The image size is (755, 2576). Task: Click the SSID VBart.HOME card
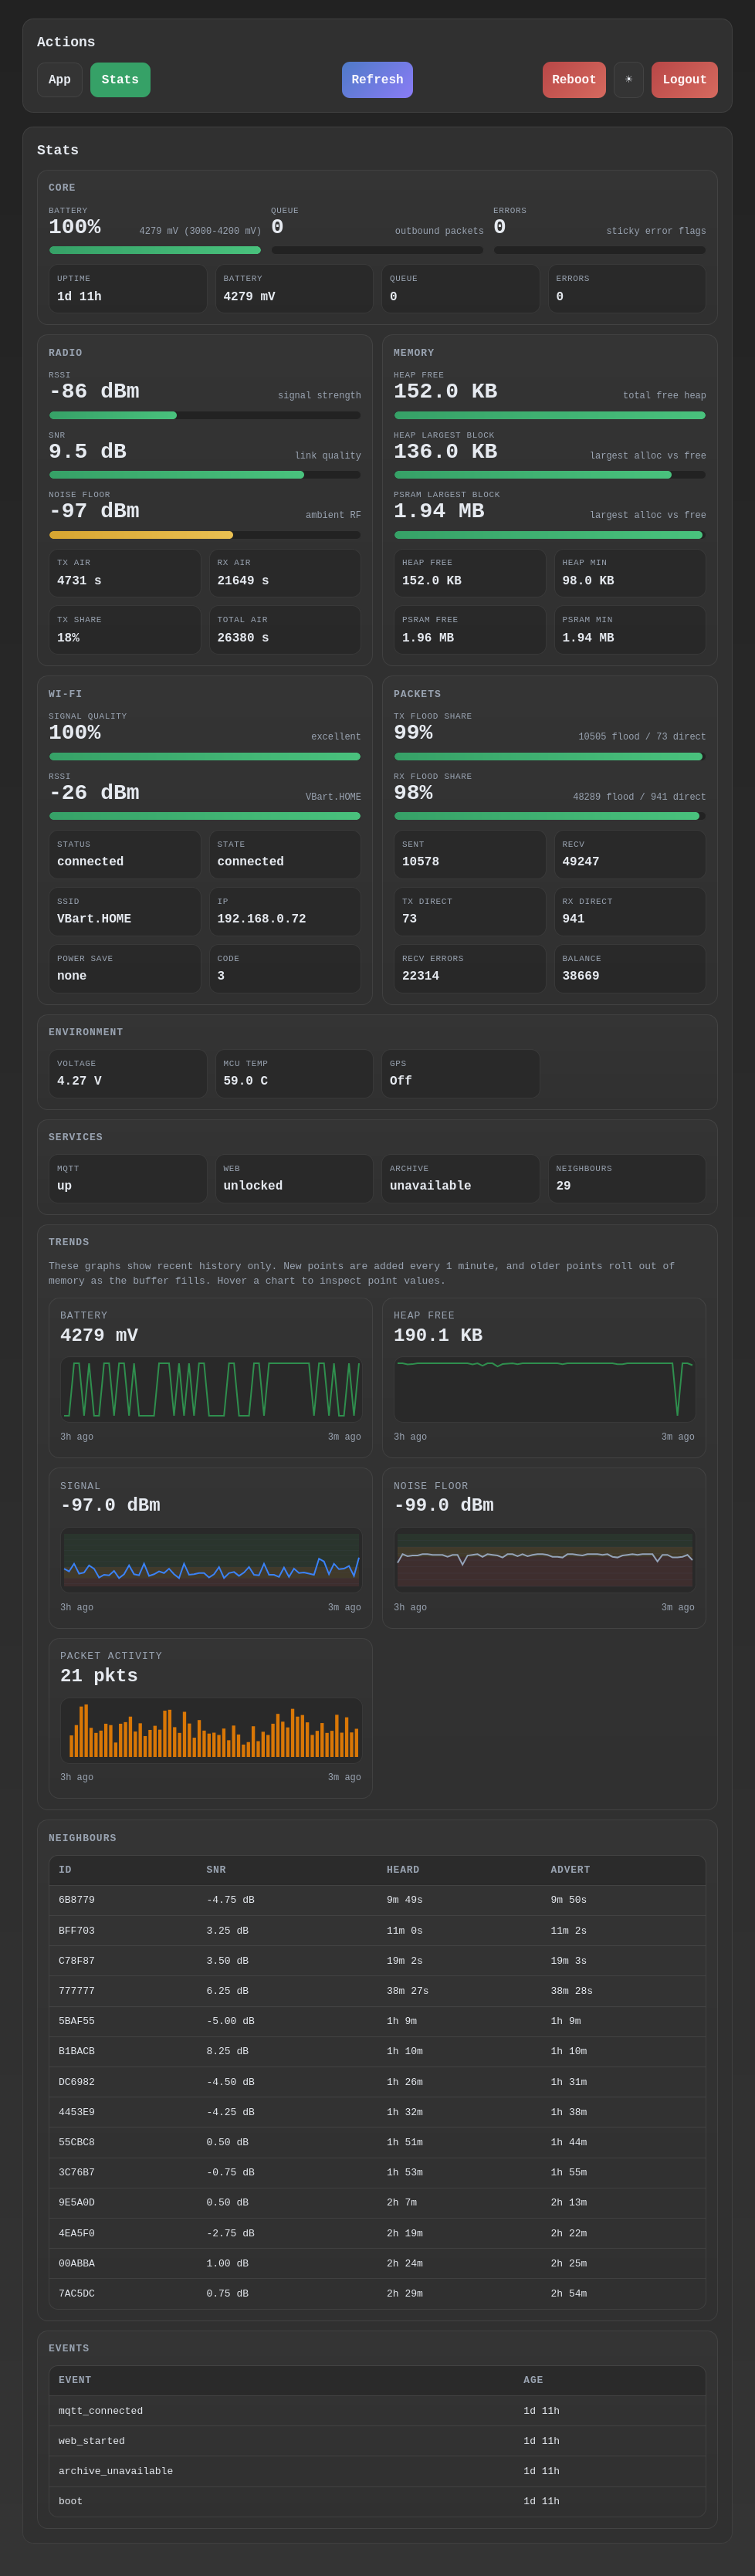(125, 912)
